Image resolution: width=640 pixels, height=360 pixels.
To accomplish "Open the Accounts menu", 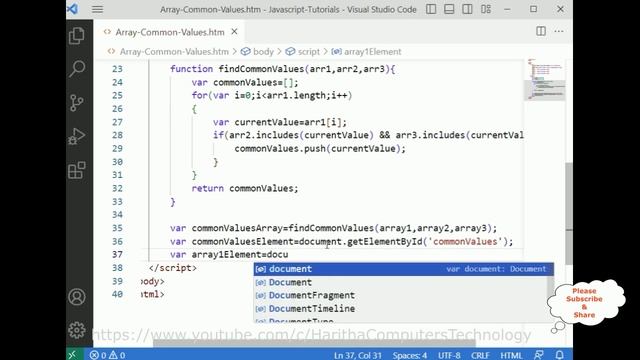I will point(77,297).
